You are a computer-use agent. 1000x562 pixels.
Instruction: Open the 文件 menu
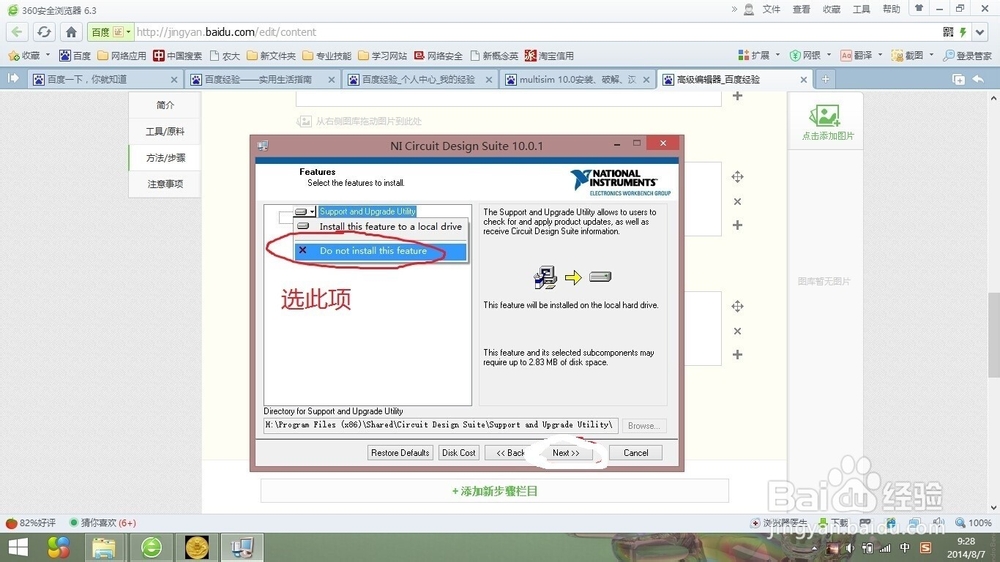pos(771,9)
